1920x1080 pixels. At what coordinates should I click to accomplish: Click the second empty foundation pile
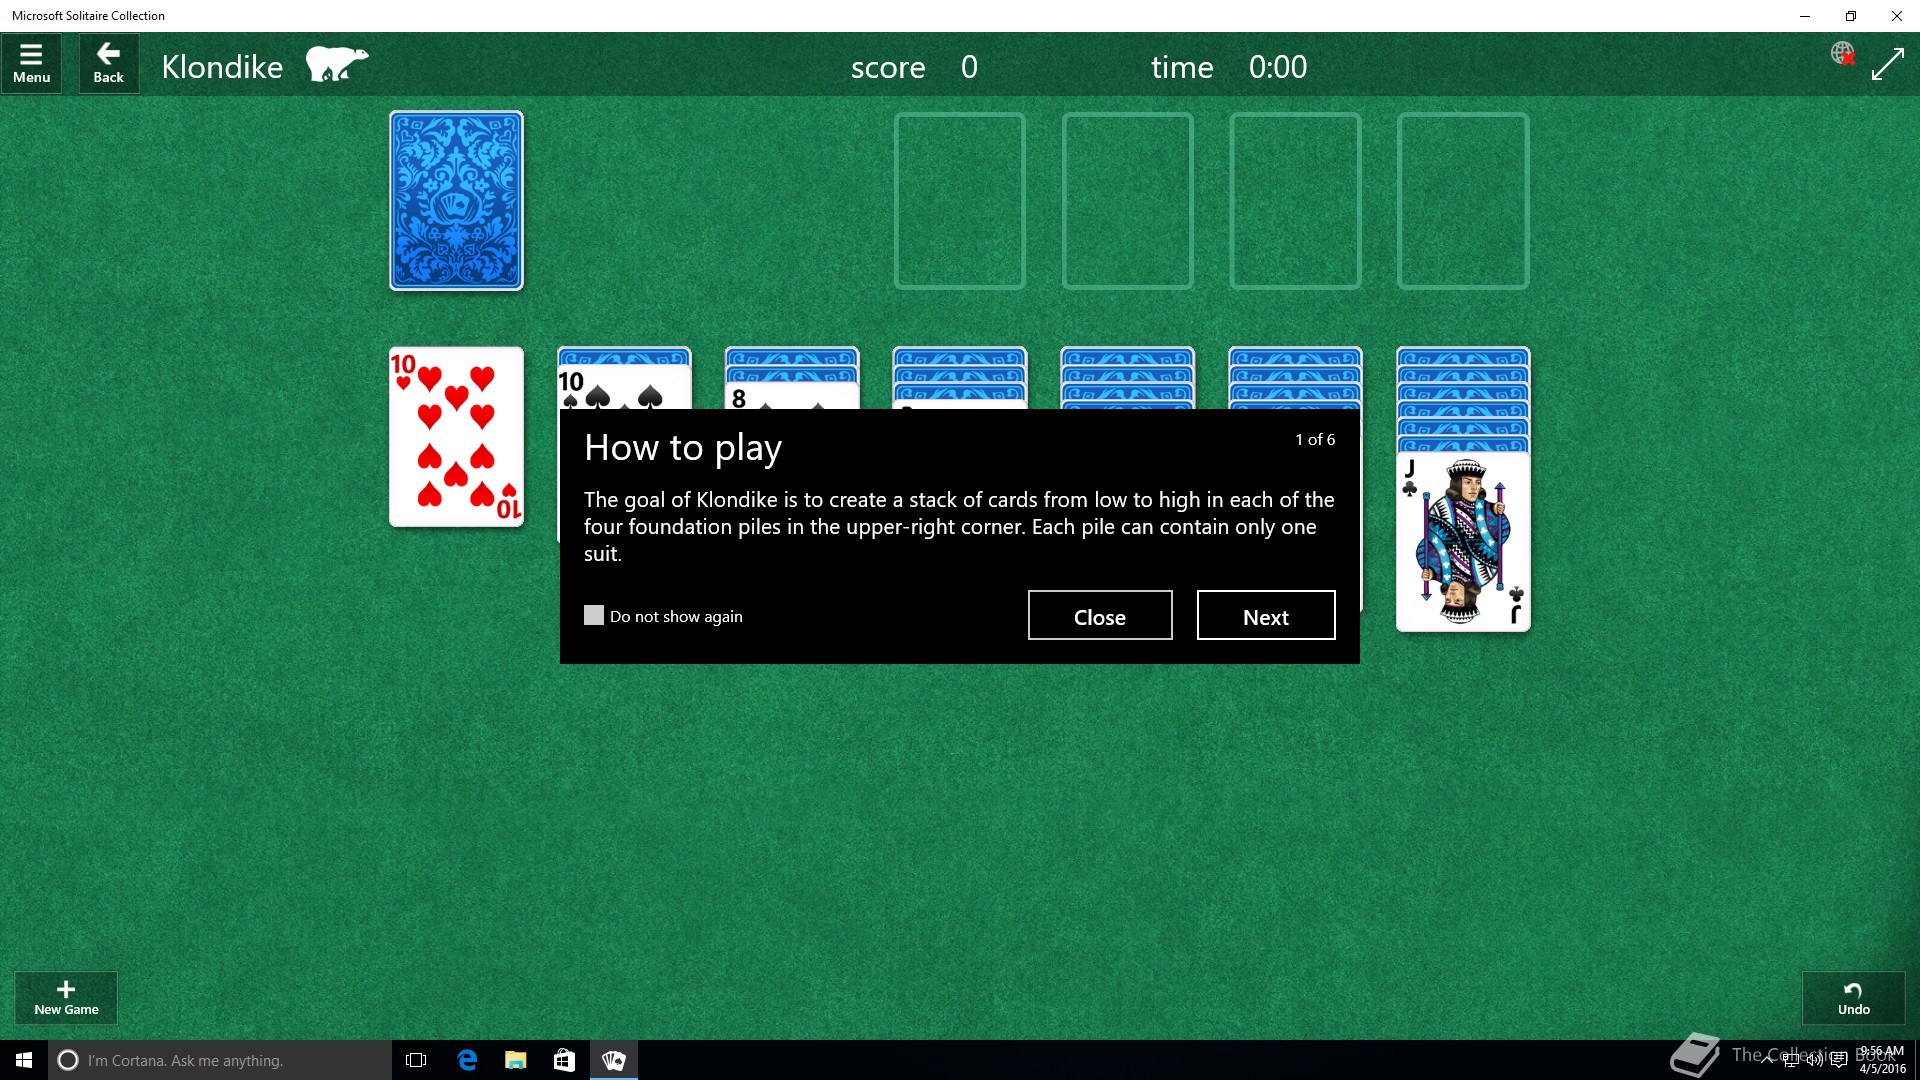click(1128, 201)
